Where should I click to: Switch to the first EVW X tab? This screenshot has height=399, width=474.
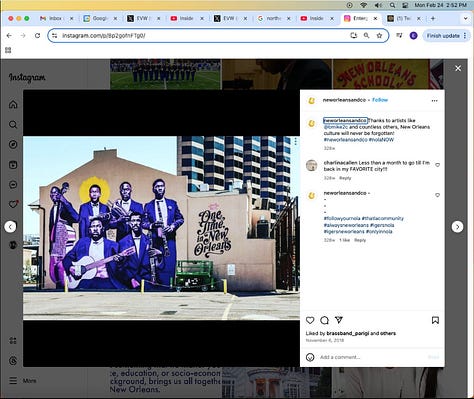(143, 19)
